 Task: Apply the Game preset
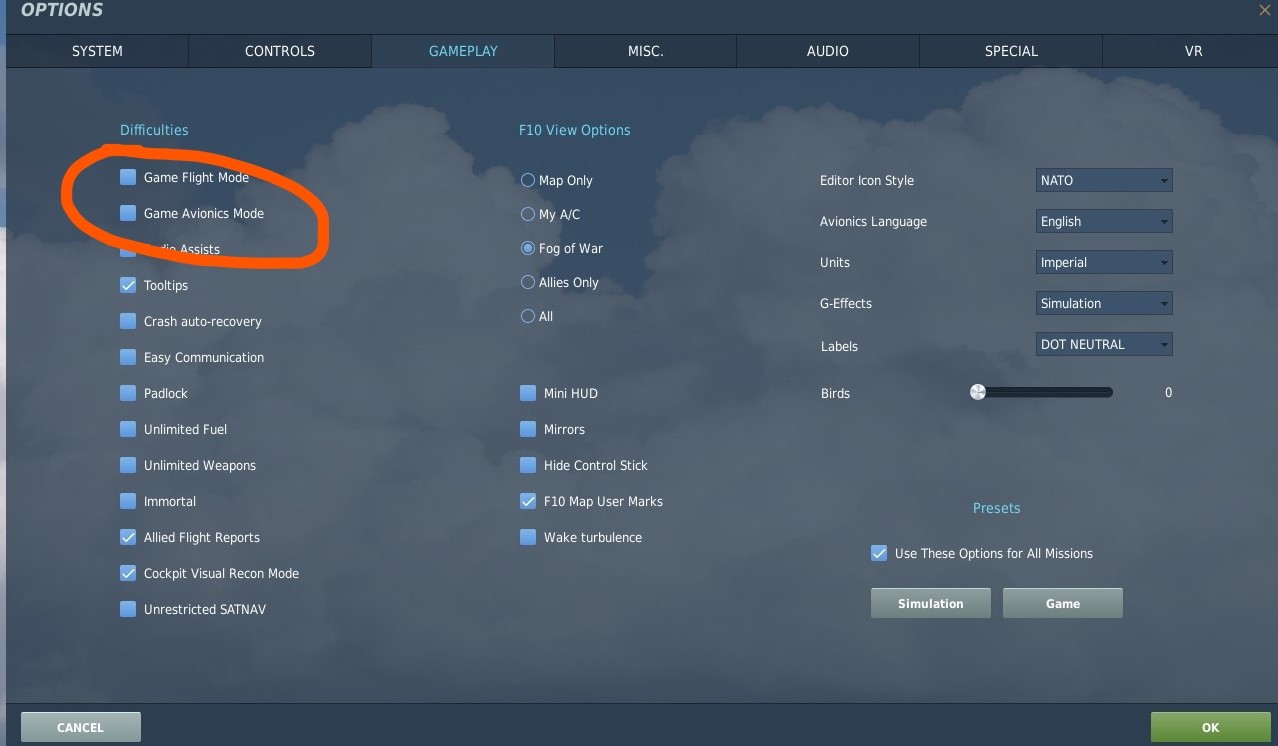pyautogui.click(x=1063, y=603)
